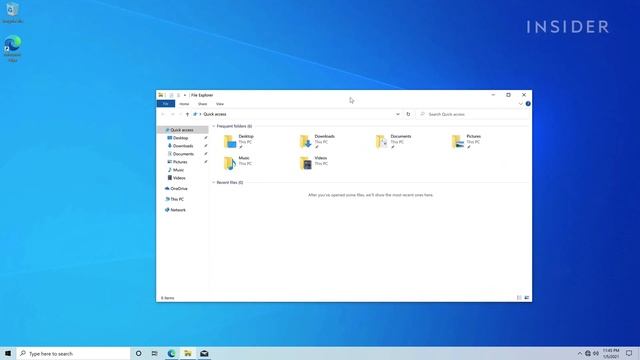
Task: Open the address bar history dropdown
Action: click(x=398, y=114)
